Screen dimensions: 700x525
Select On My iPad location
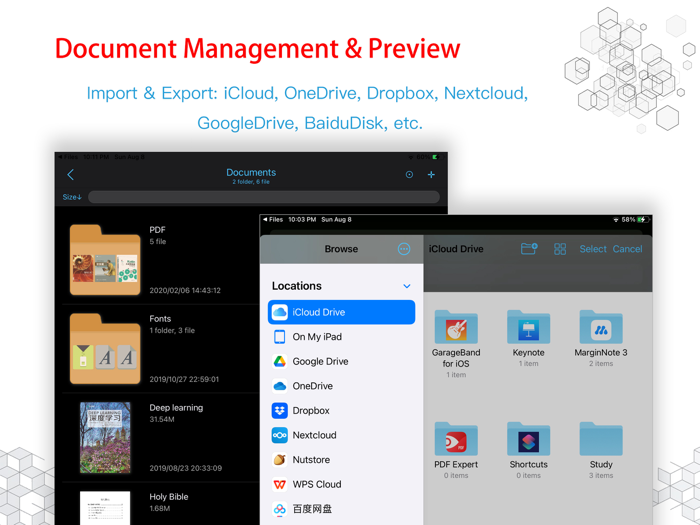[x=342, y=337]
